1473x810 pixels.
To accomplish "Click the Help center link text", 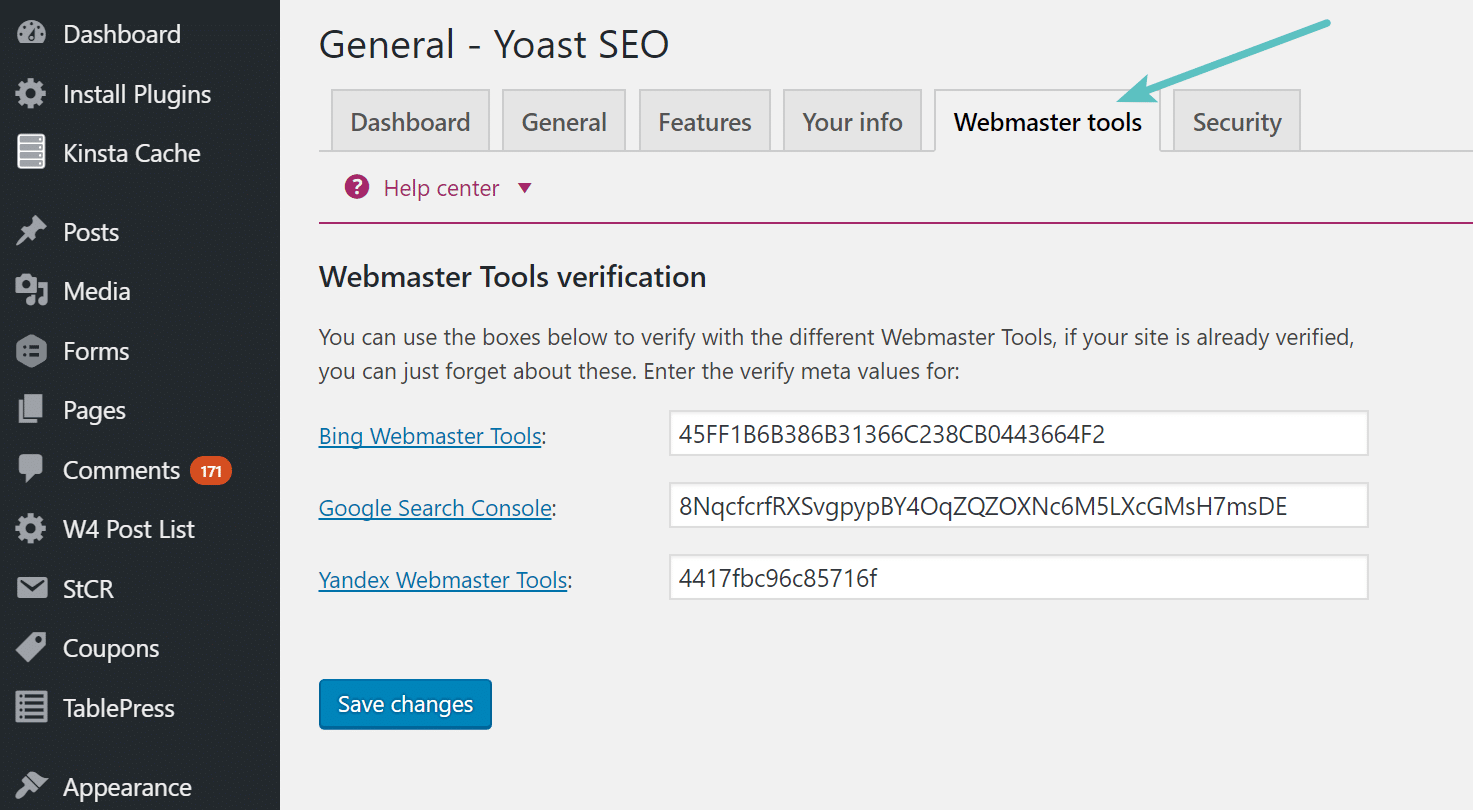I will point(441,188).
